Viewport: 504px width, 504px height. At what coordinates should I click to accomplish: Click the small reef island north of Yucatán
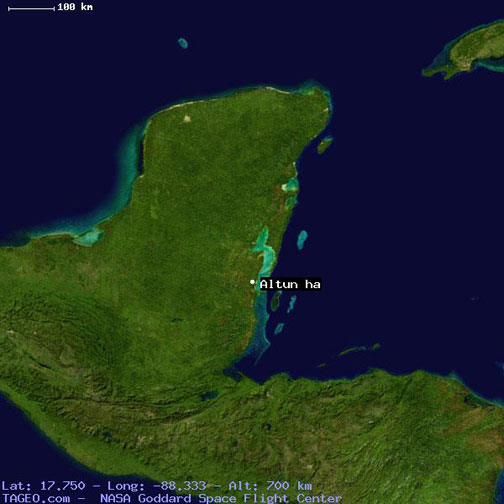pos(183,43)
